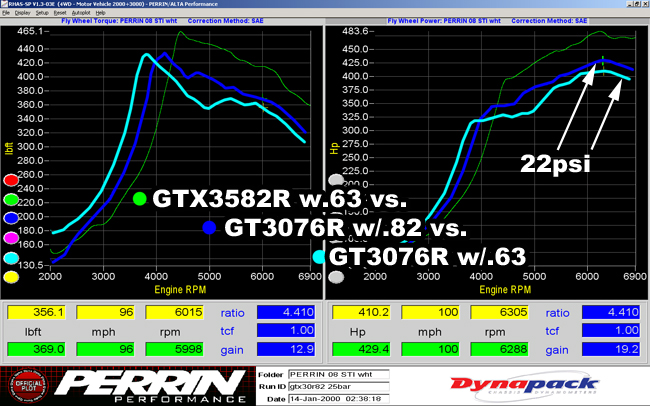The width and height of the screenshot is (650, 406).
Task: Click the Run ID field gtx30r82 25bar
Action: 338,387
